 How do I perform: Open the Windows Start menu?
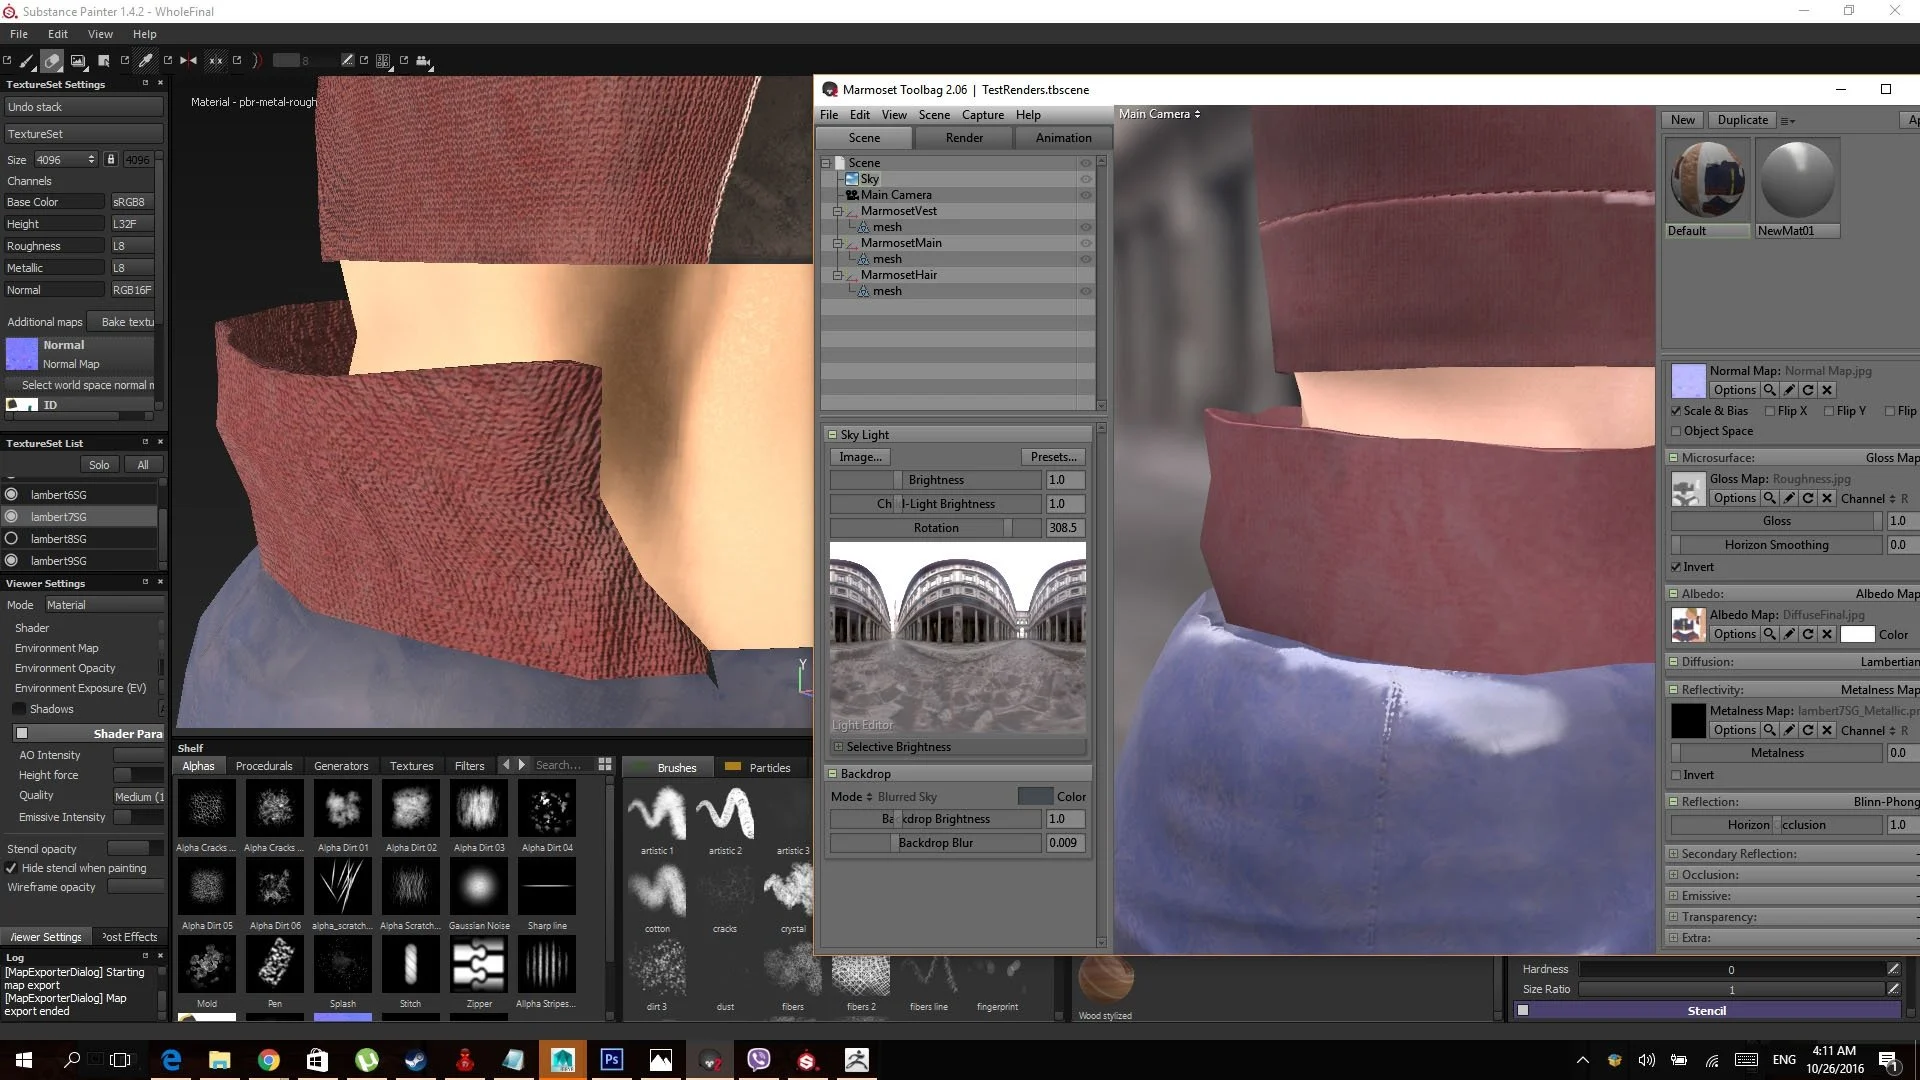24,1060
